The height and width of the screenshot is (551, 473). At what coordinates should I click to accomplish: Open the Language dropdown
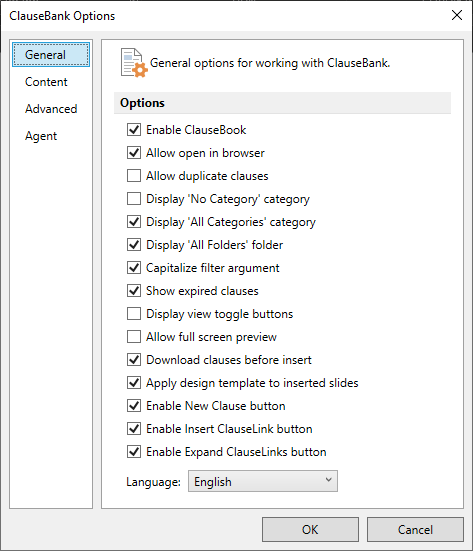pos(263,481)
